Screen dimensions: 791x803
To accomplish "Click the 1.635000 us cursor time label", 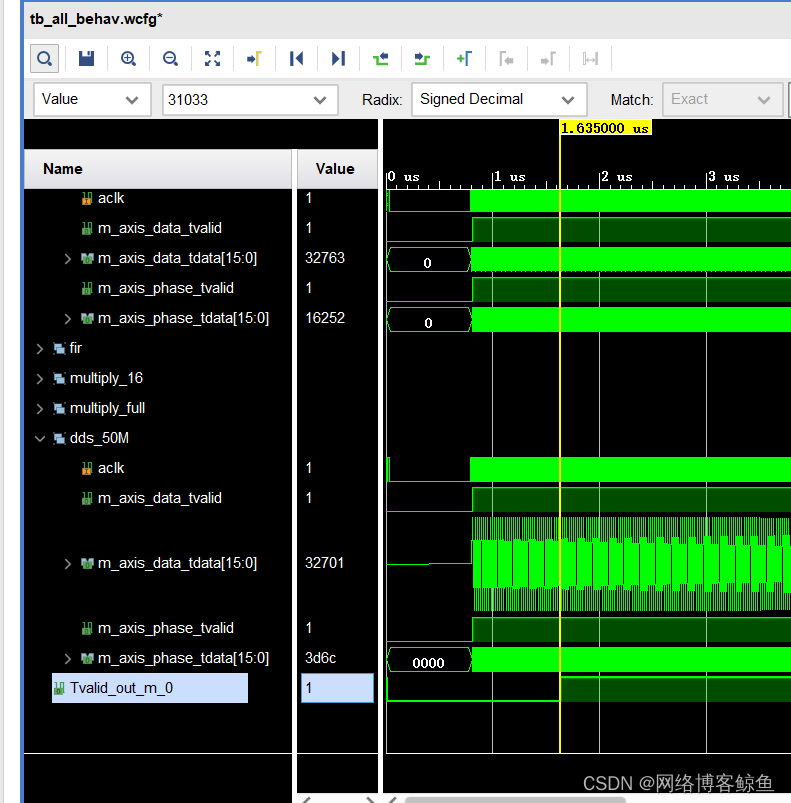I will coord(605,128).
